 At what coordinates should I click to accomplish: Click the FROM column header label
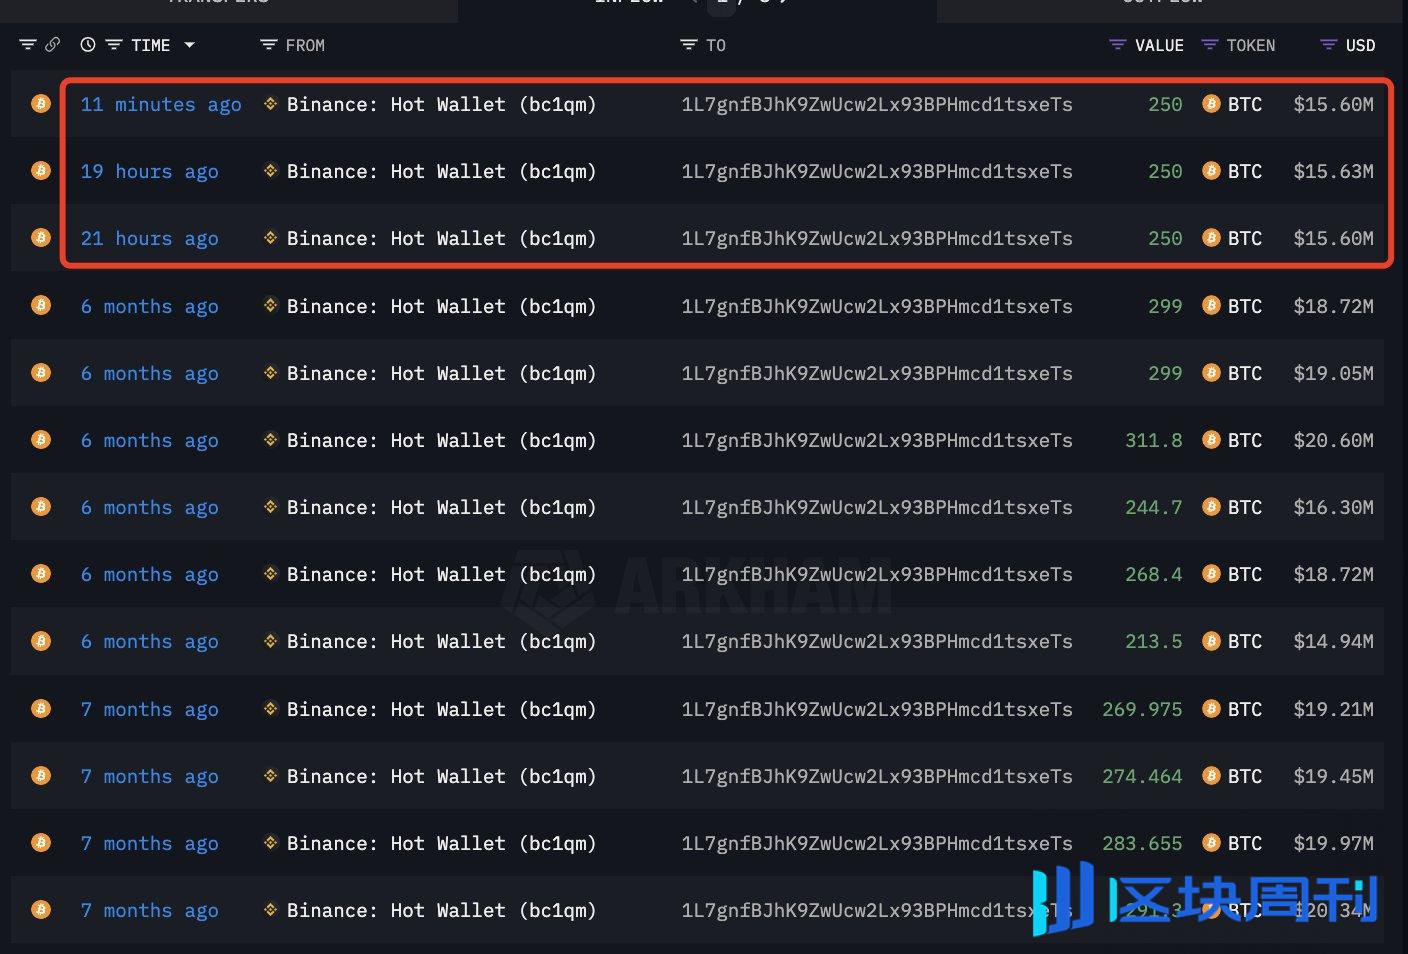(x=305, y=45)
